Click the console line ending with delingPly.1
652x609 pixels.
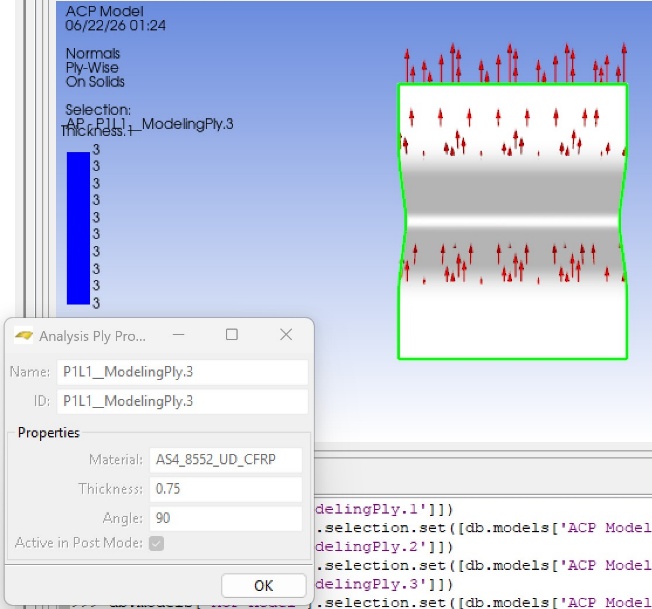point(383,509)
